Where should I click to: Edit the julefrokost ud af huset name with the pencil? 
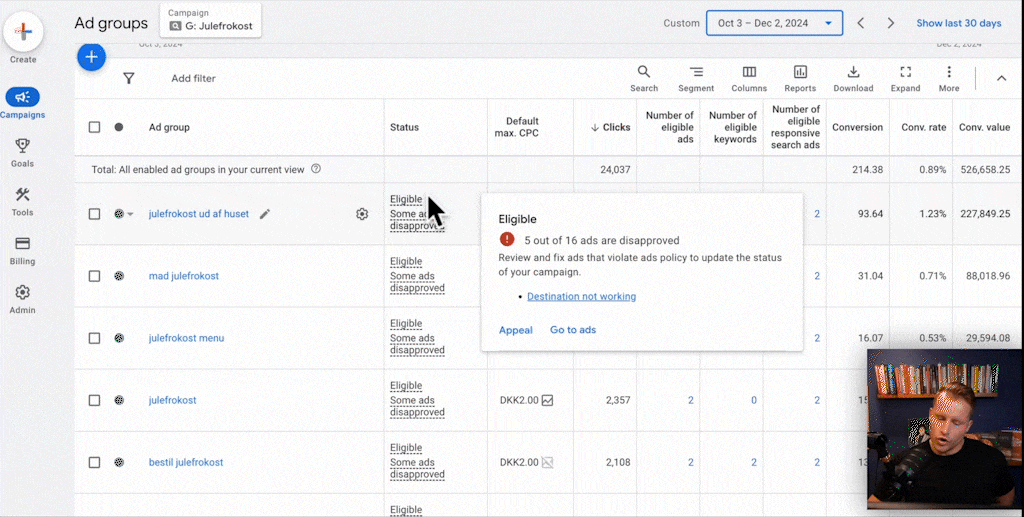pos(265,214)
